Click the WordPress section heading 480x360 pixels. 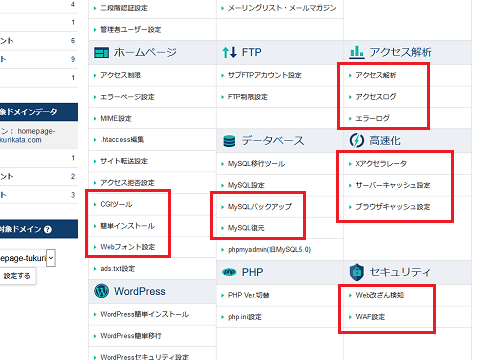tap(140, 291)
